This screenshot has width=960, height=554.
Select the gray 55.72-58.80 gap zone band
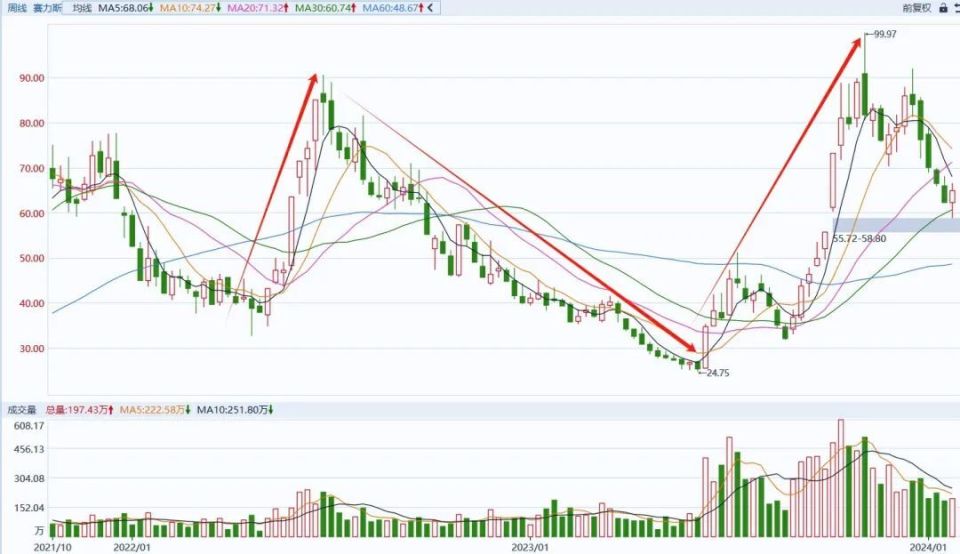[x=896, y=225]
